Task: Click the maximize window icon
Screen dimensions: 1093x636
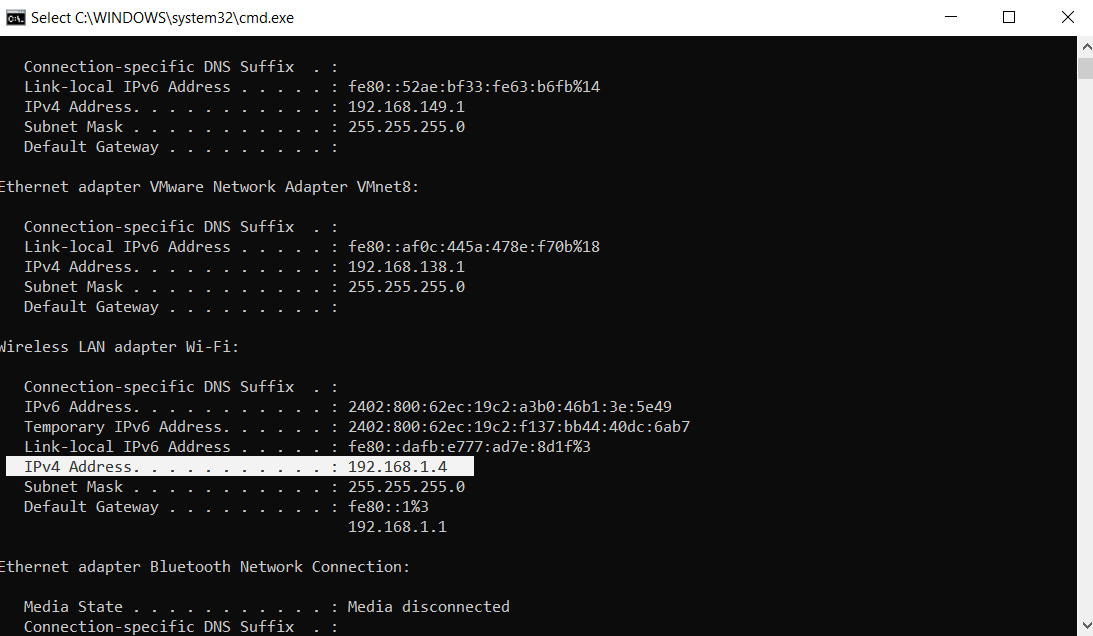Action: pyautogui.click(x=1009, y=17)
